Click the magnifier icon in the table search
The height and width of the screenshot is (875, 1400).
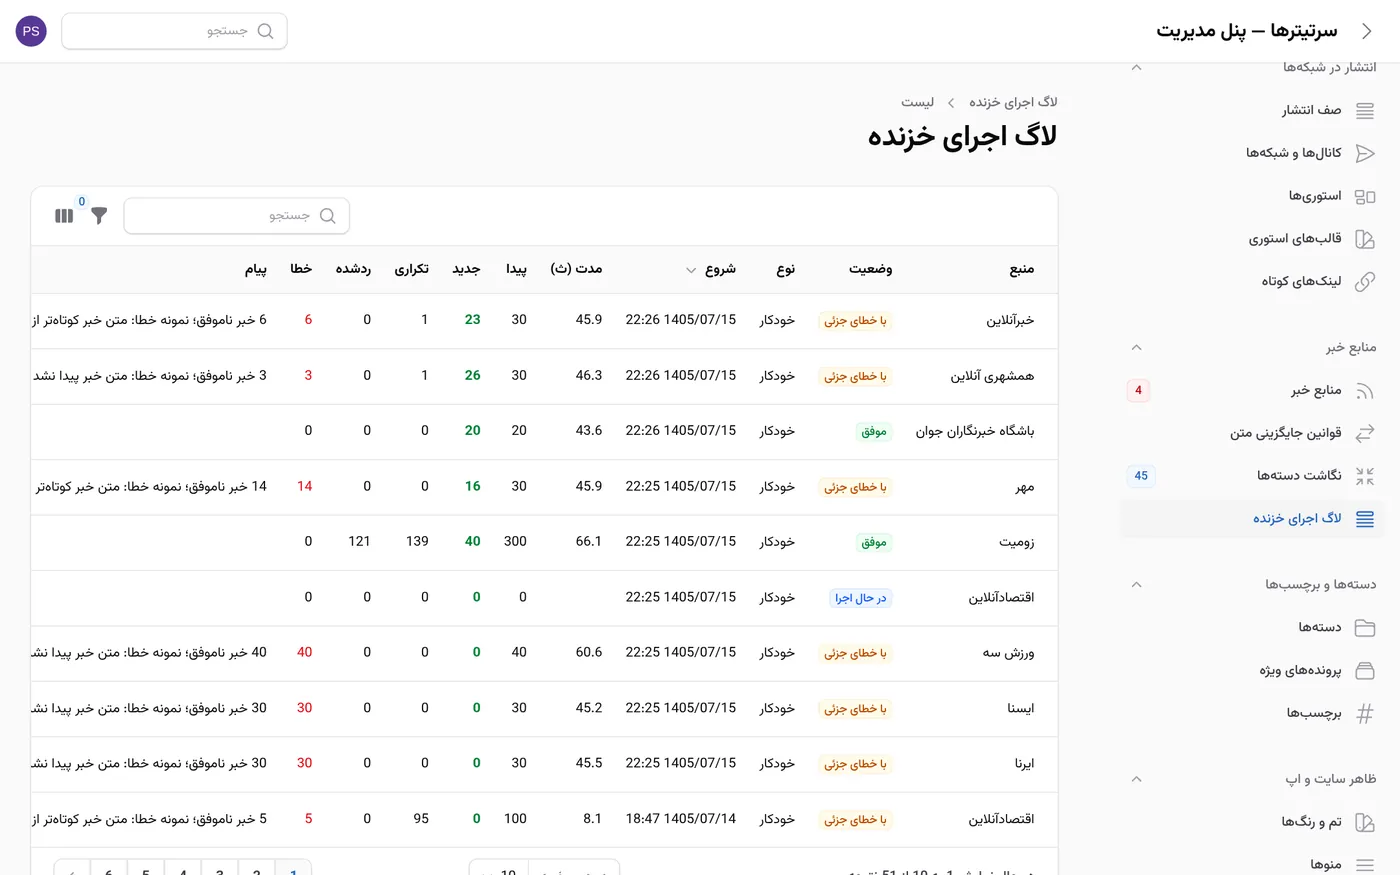point(327,216)
